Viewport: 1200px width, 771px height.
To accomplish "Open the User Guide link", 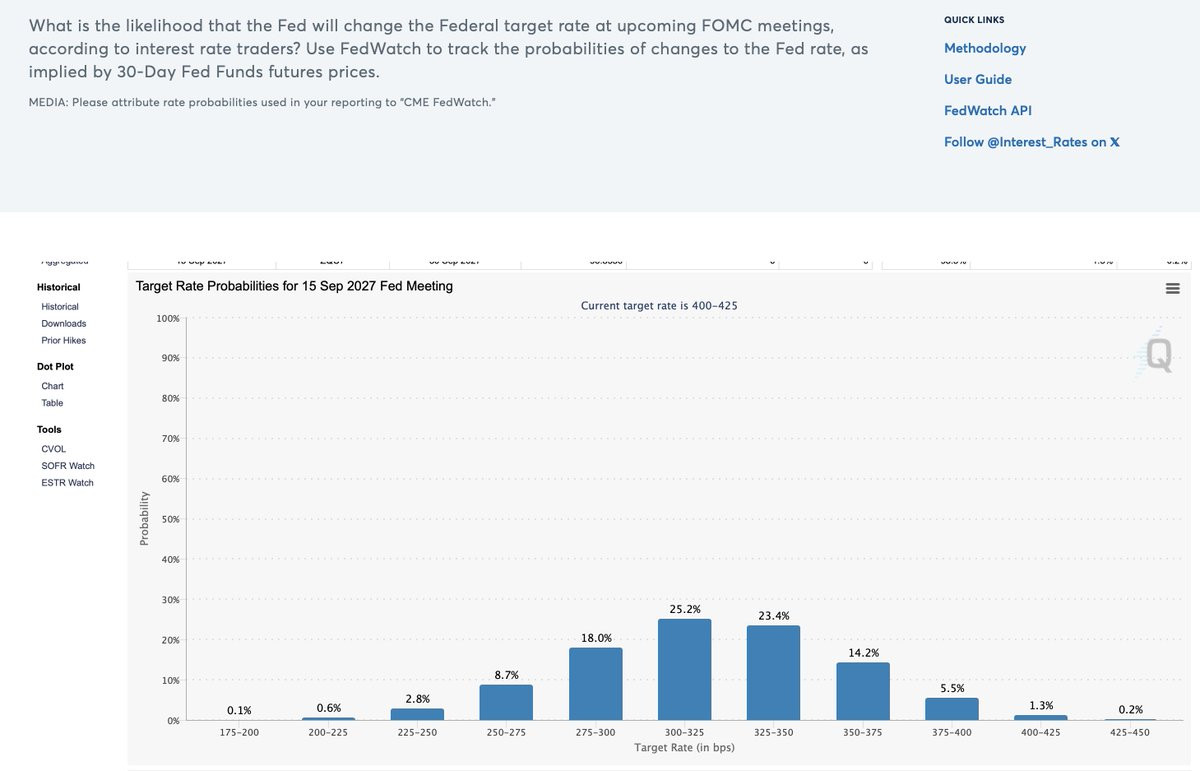I will click(978, 79).
